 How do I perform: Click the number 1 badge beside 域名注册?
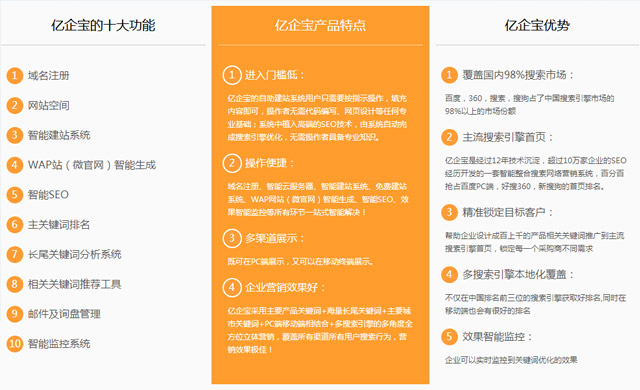click(x=15, y=75)
